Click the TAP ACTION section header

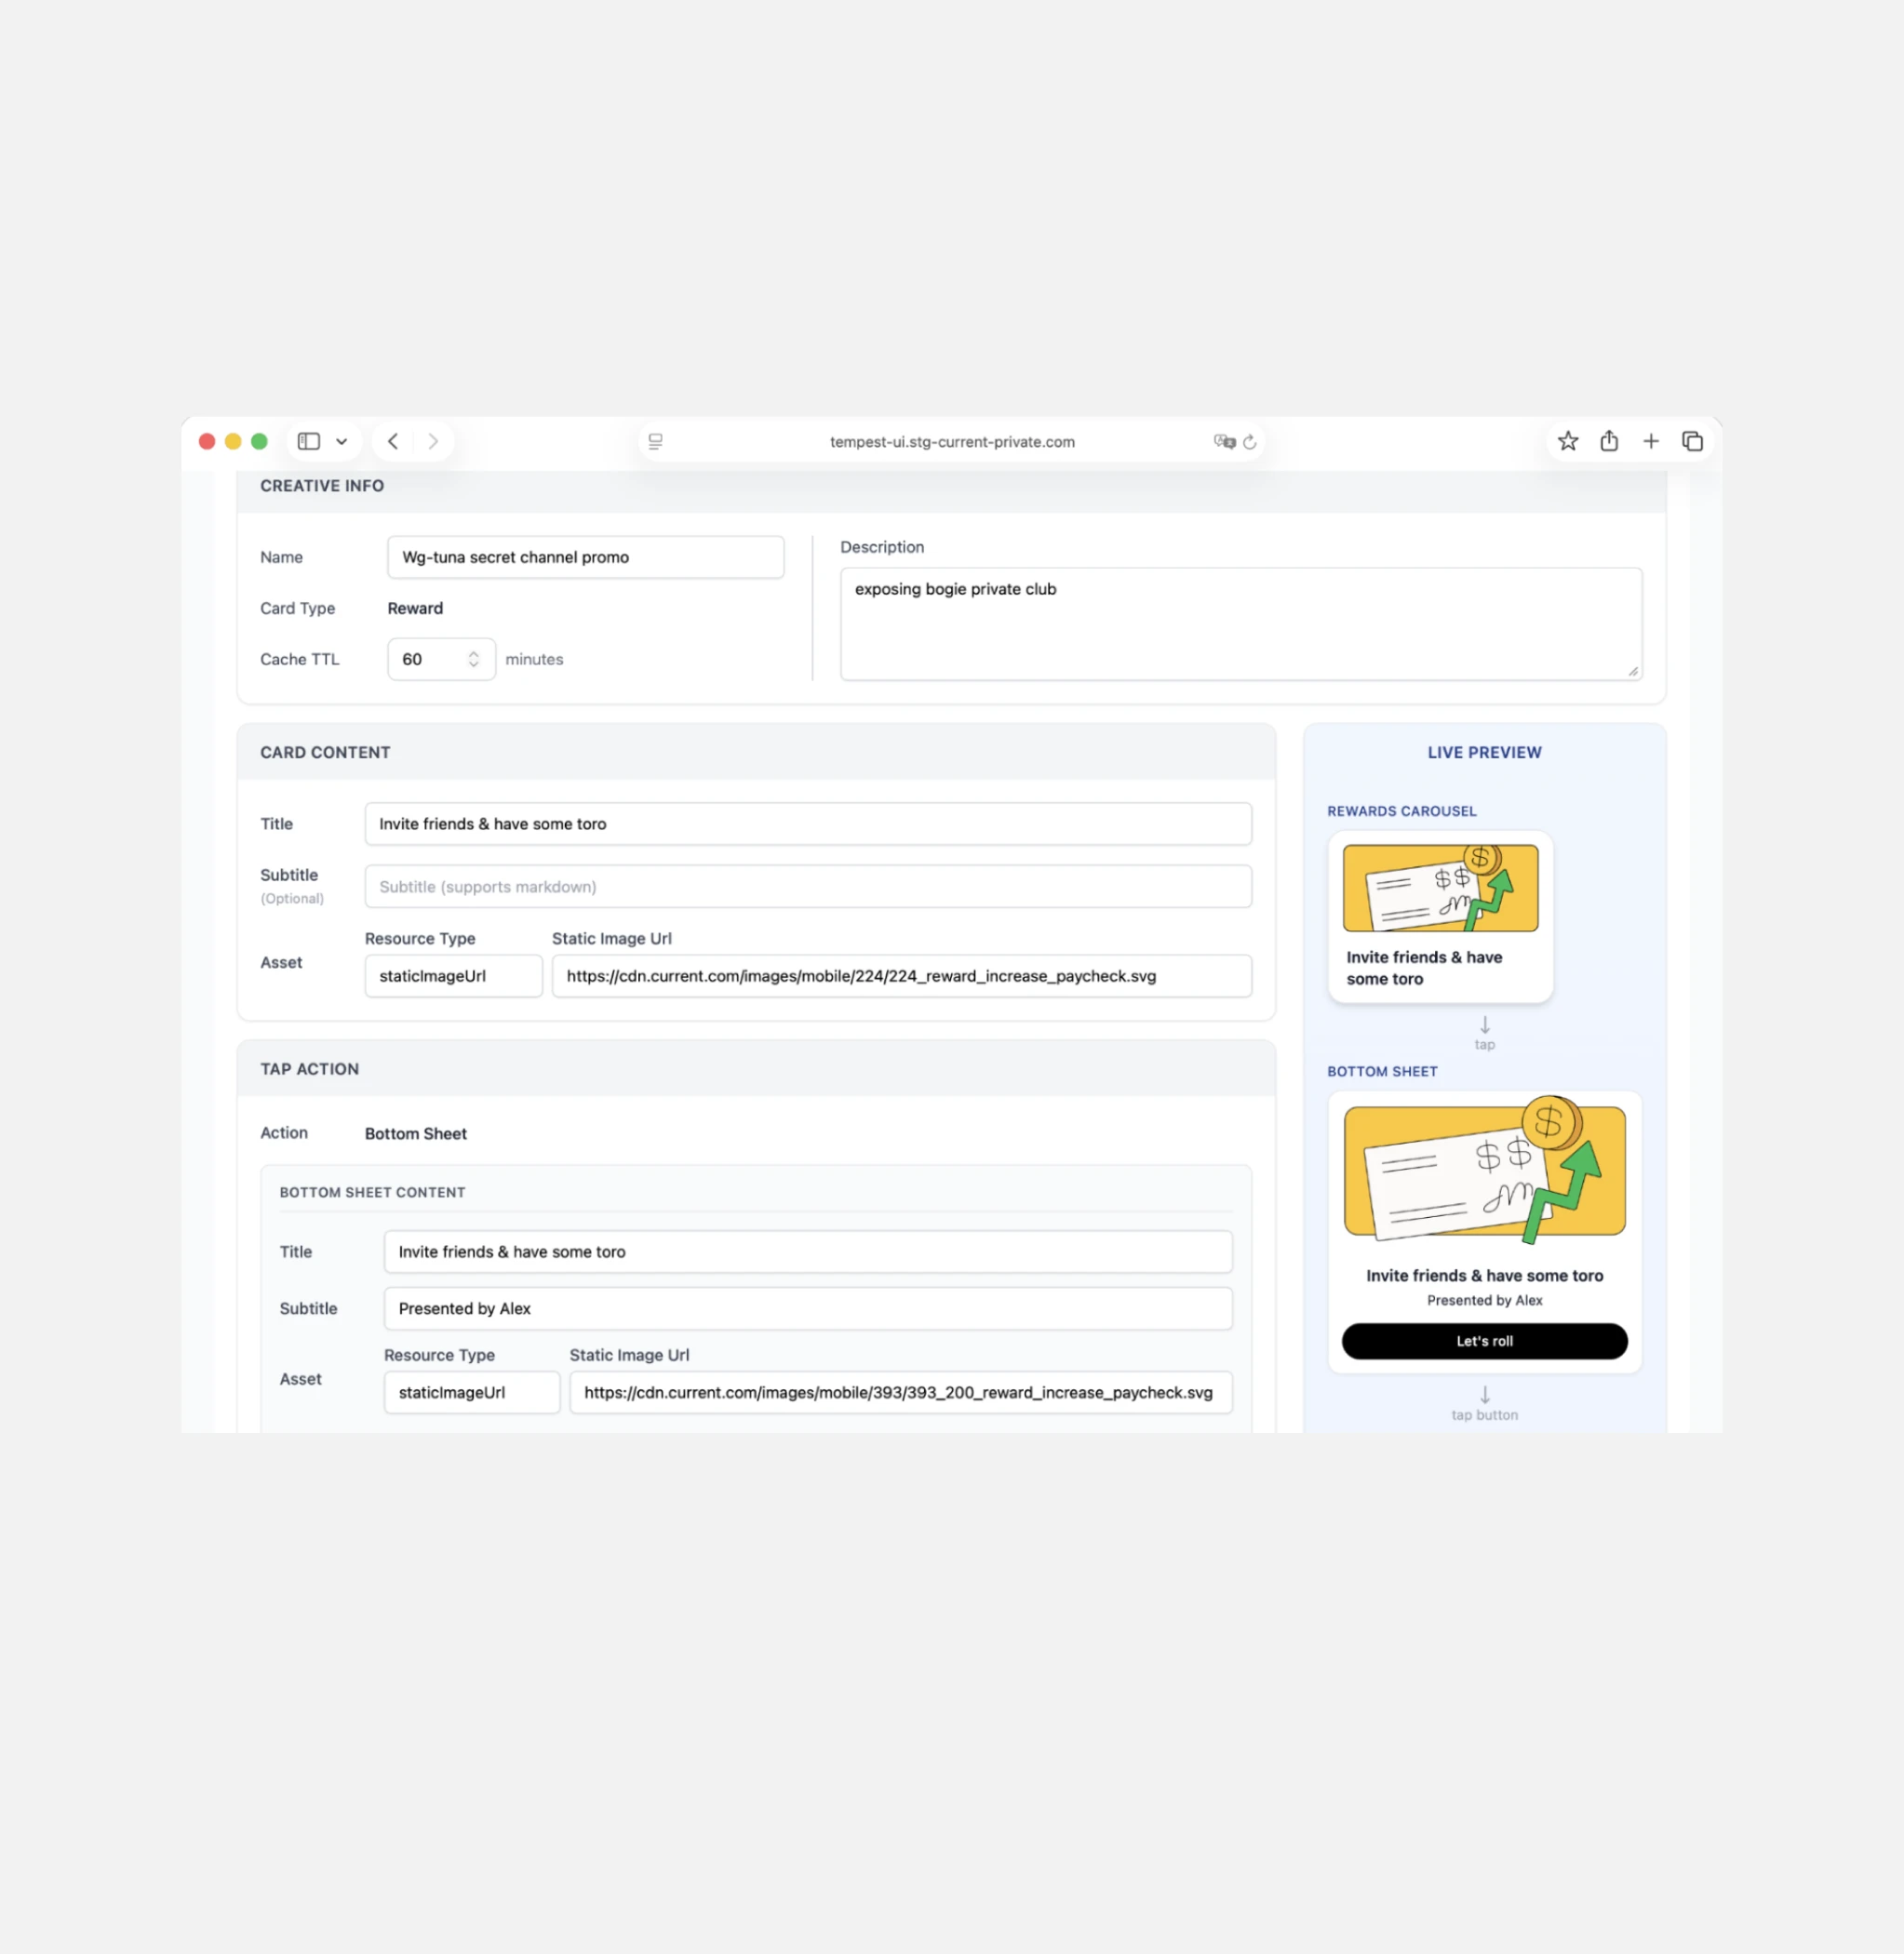point(310,1069)
